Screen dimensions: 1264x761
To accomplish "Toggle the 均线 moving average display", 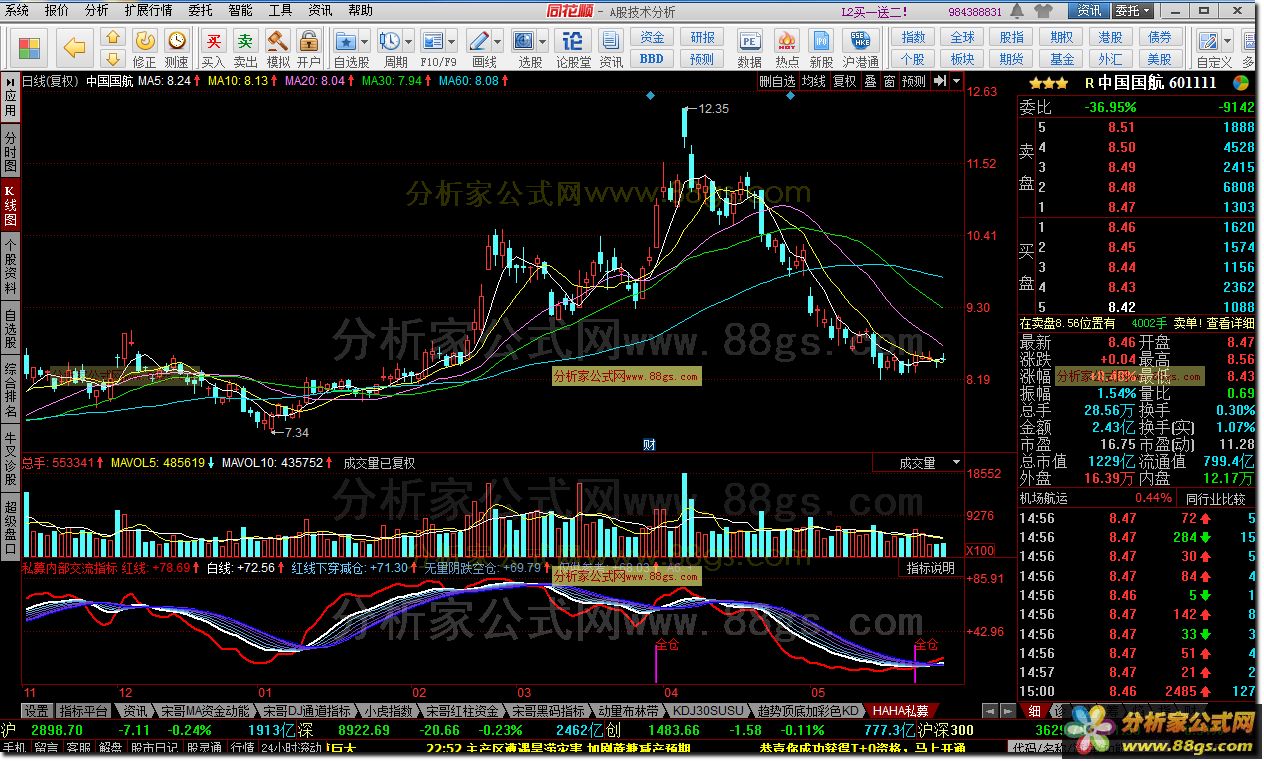I will click(x=814, y=81).
